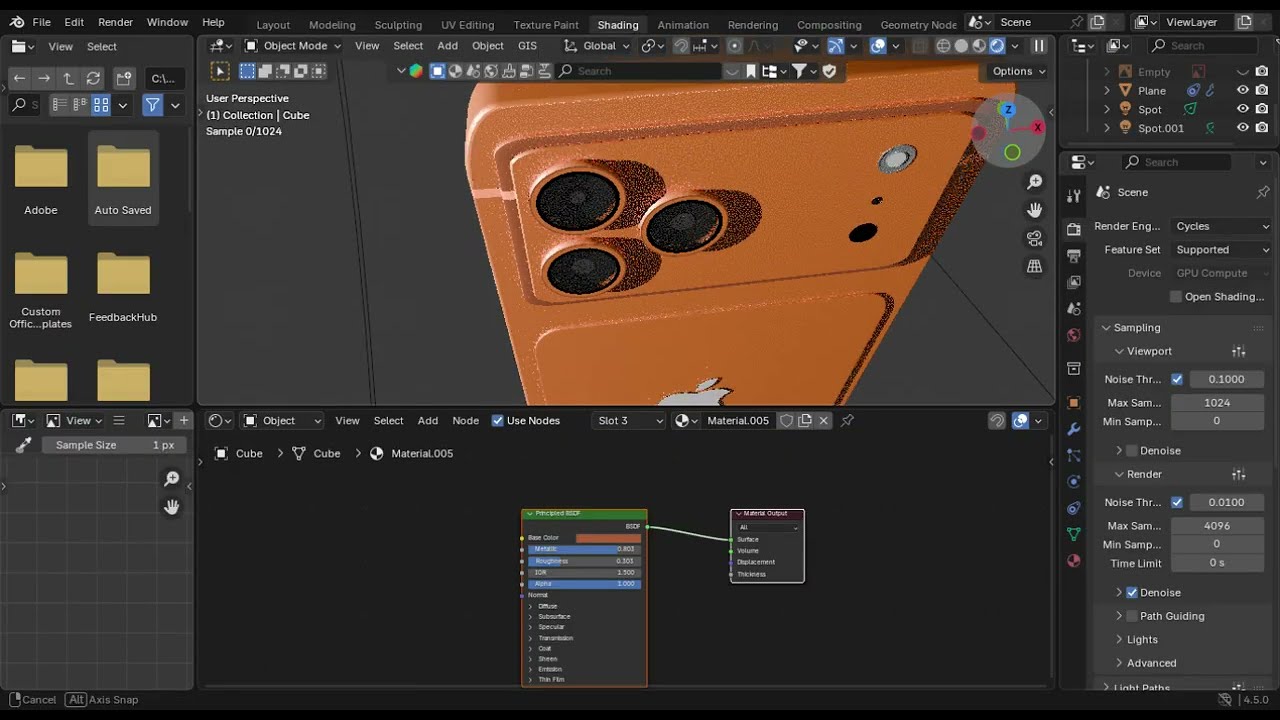Pin the Scene properties panel
Viewport: 1280px width, 720px height.
click(1263, 192)
